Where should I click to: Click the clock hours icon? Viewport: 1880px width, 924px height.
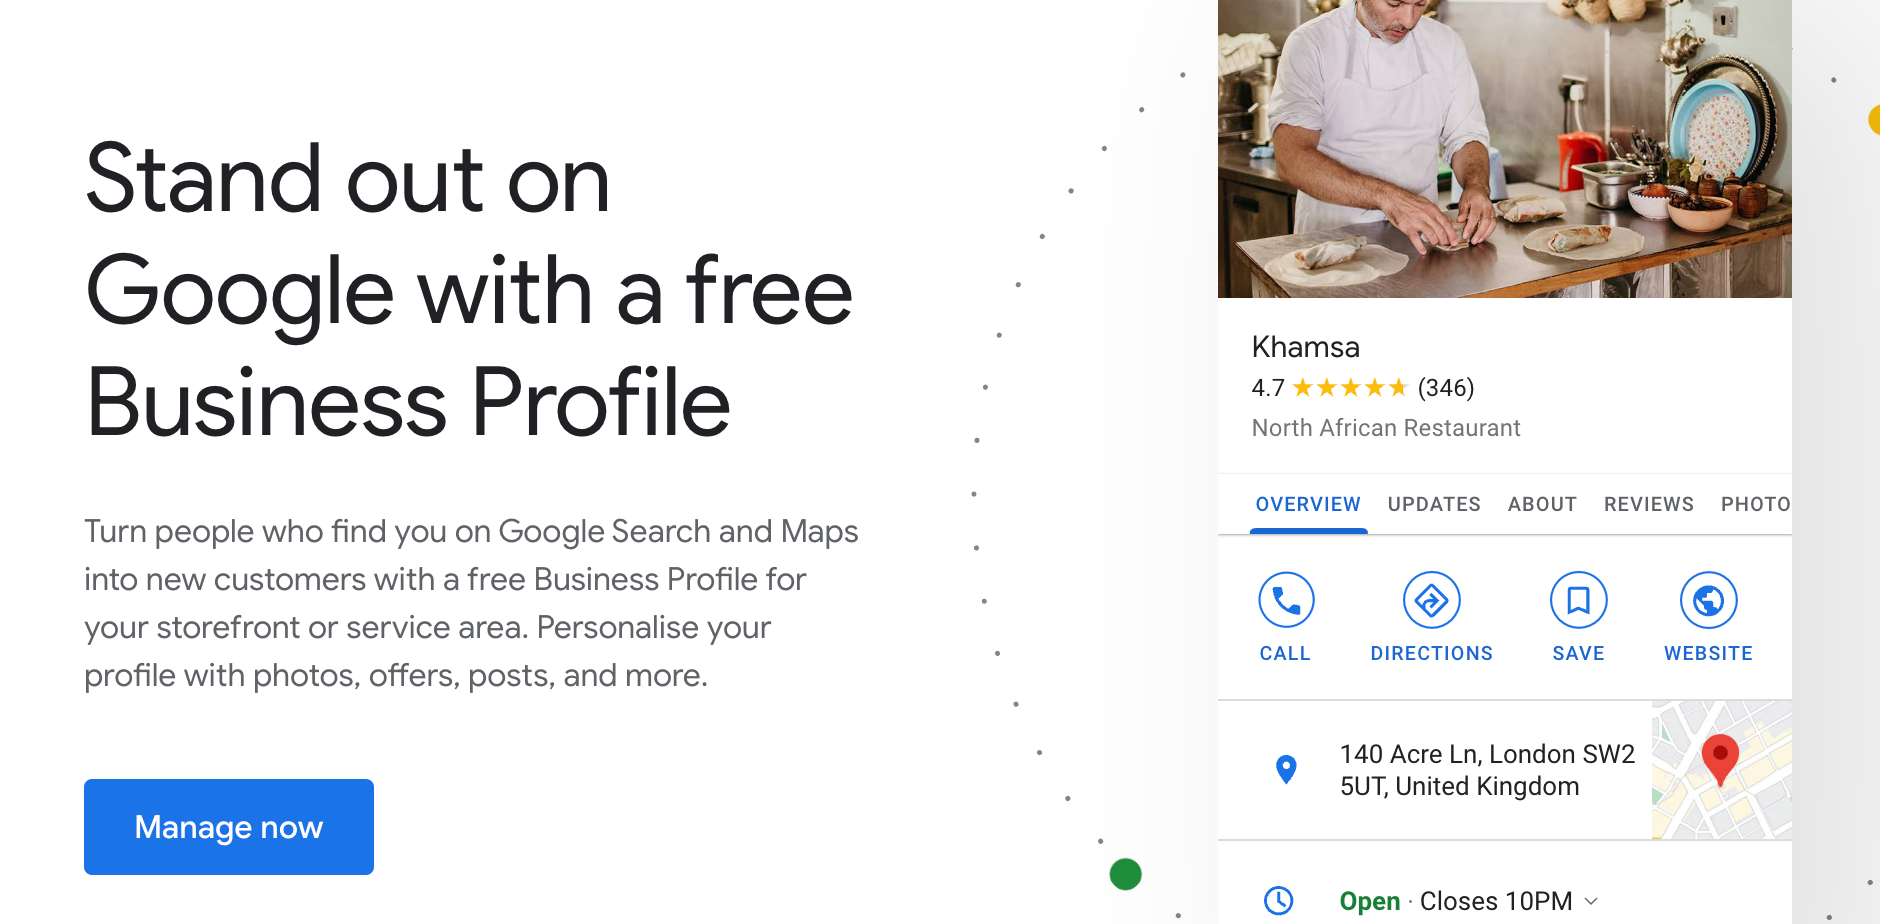(1279, 900)
